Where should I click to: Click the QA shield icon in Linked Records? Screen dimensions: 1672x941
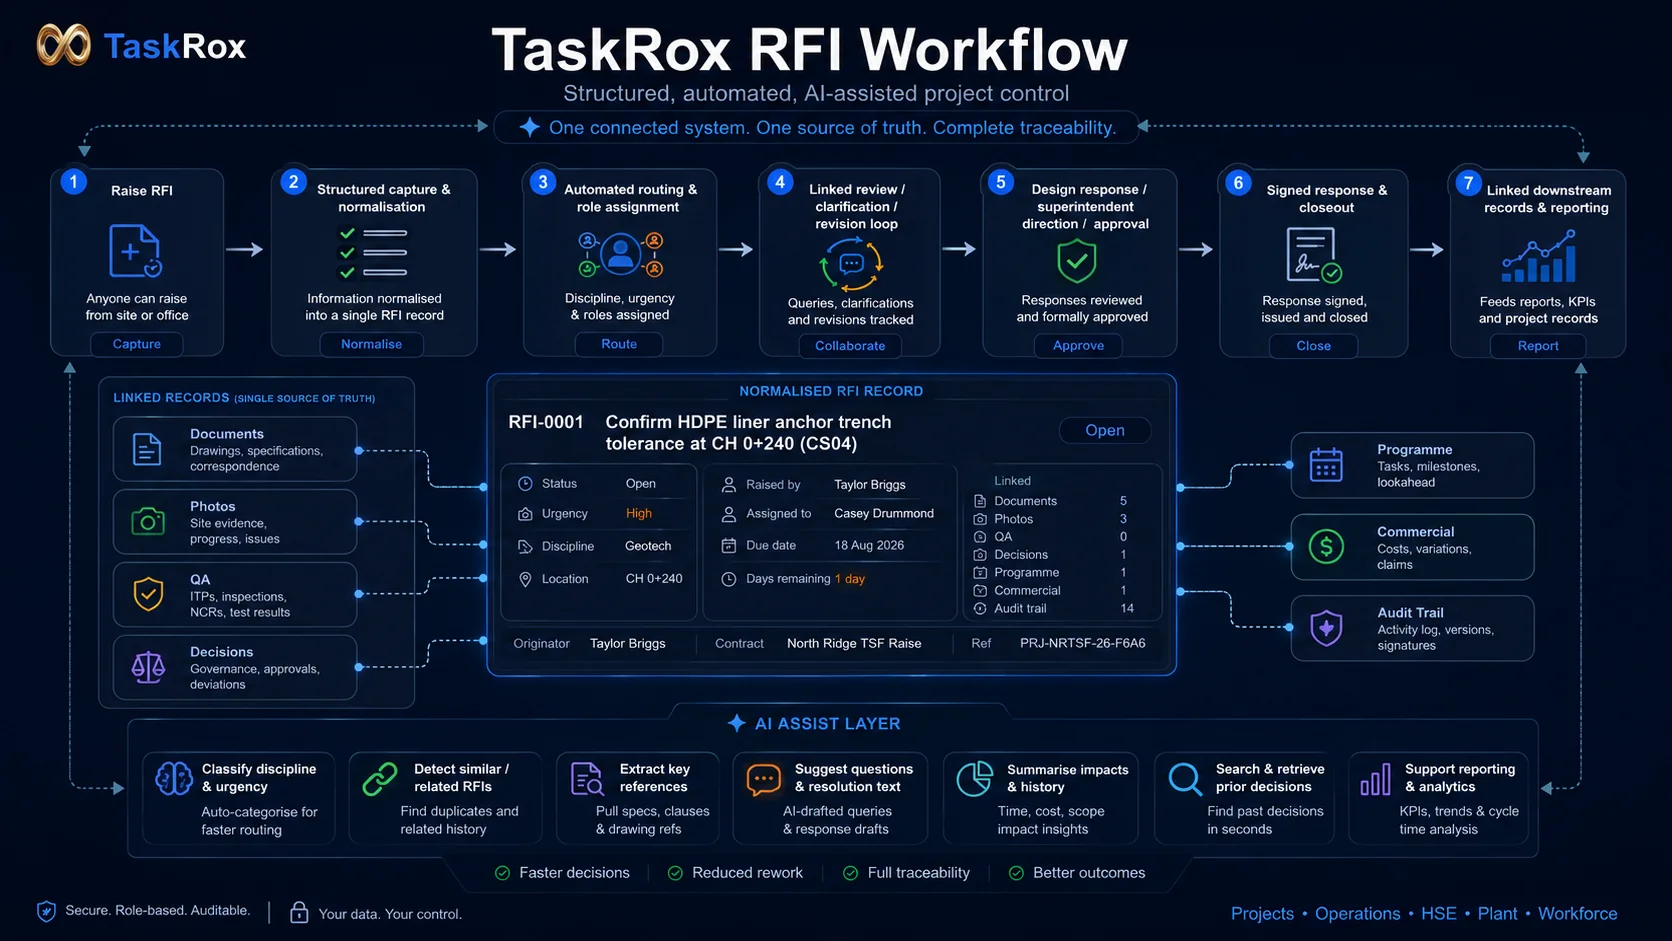click(x=148, y=594)
